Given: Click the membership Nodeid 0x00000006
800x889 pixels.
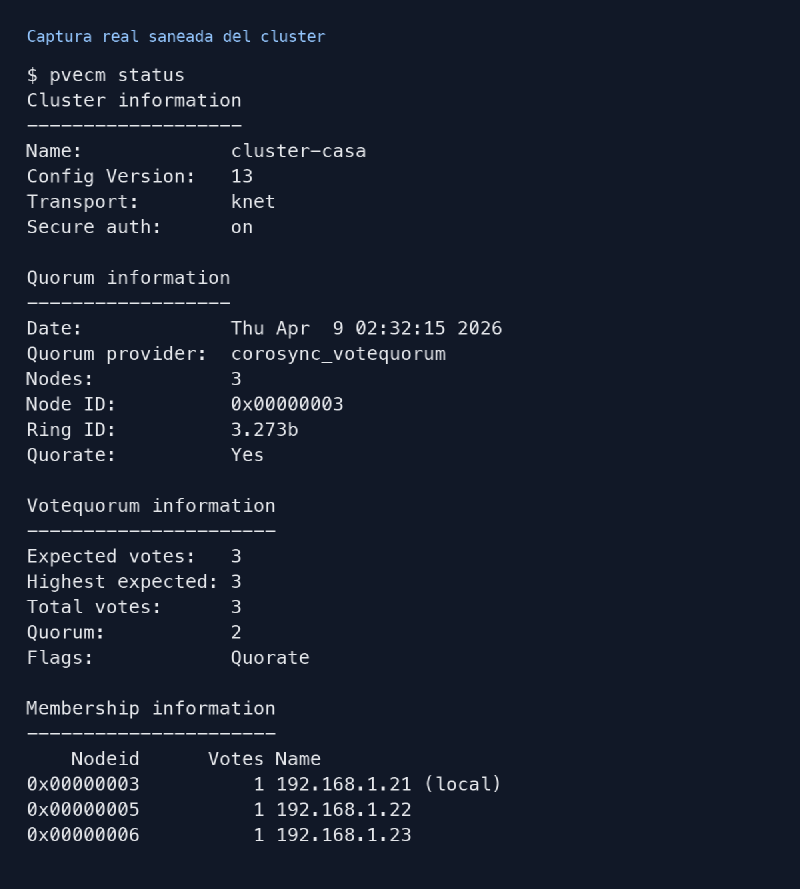Looking at the screenshot, I should click(x=83, y=834).
